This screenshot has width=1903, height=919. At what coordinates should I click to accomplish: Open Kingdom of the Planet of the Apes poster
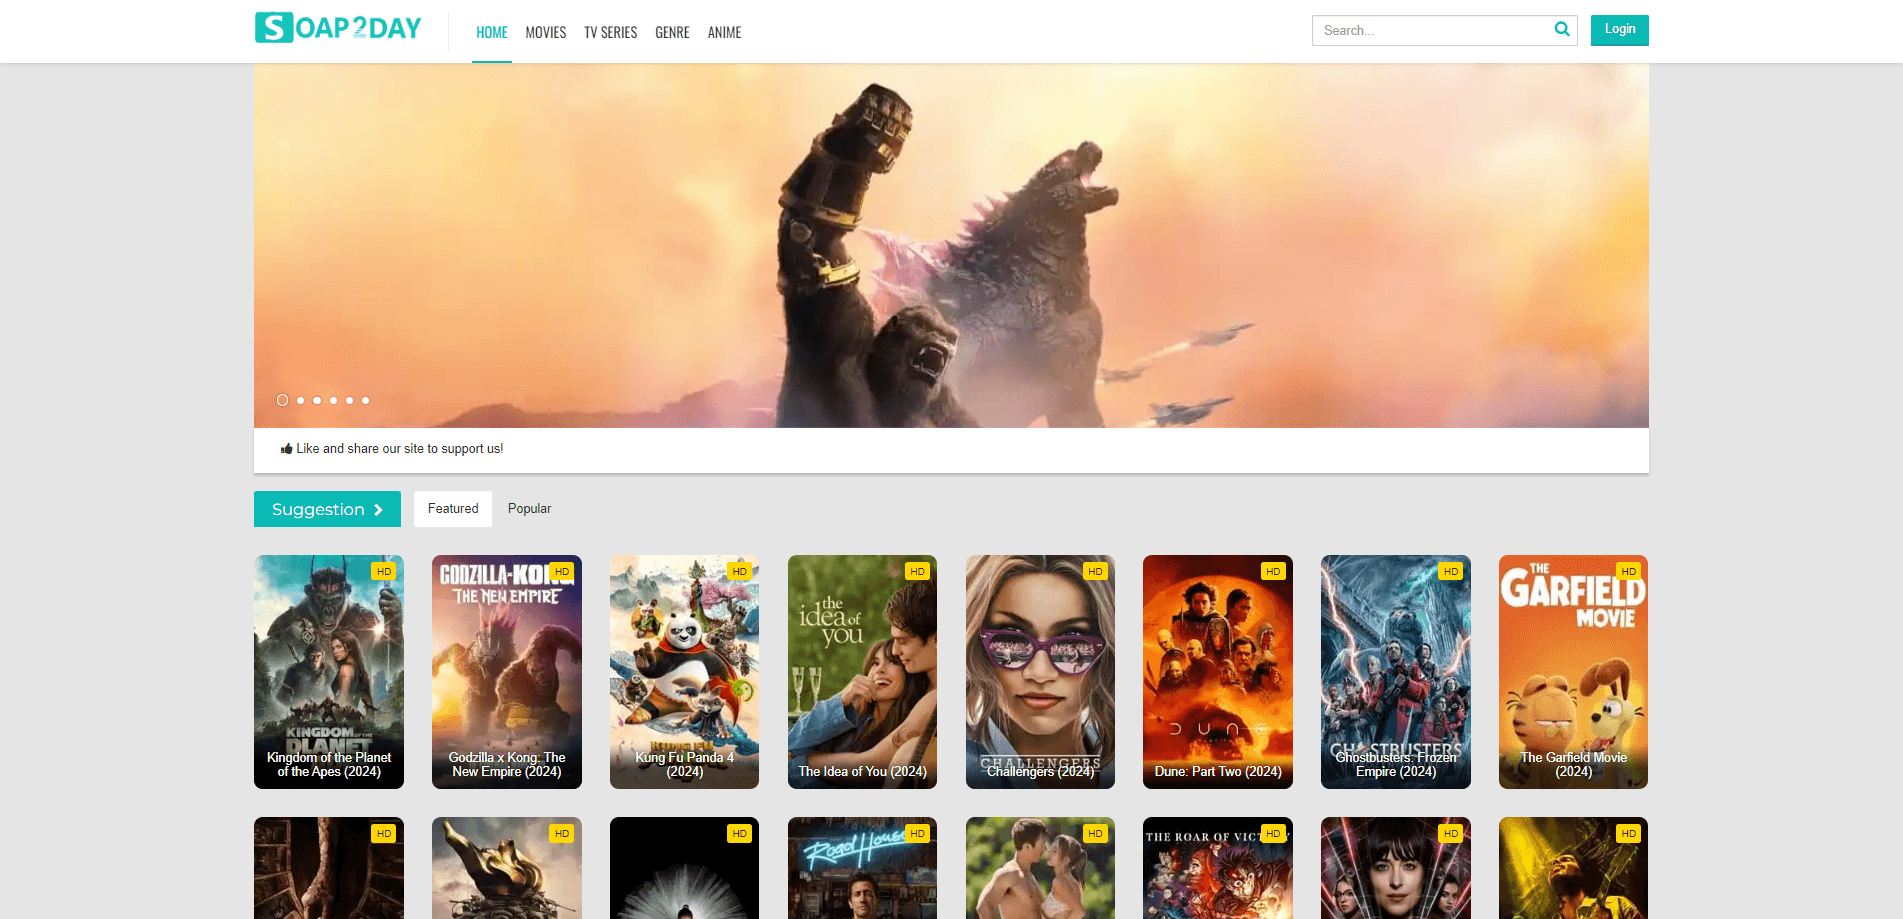click(x=329, y=672)
